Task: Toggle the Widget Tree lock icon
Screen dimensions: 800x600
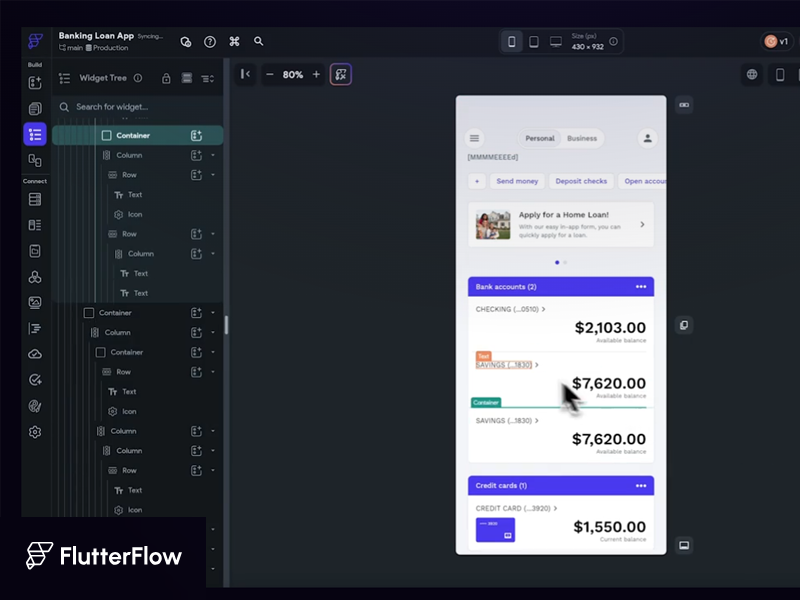Action: tap(166, 78)
